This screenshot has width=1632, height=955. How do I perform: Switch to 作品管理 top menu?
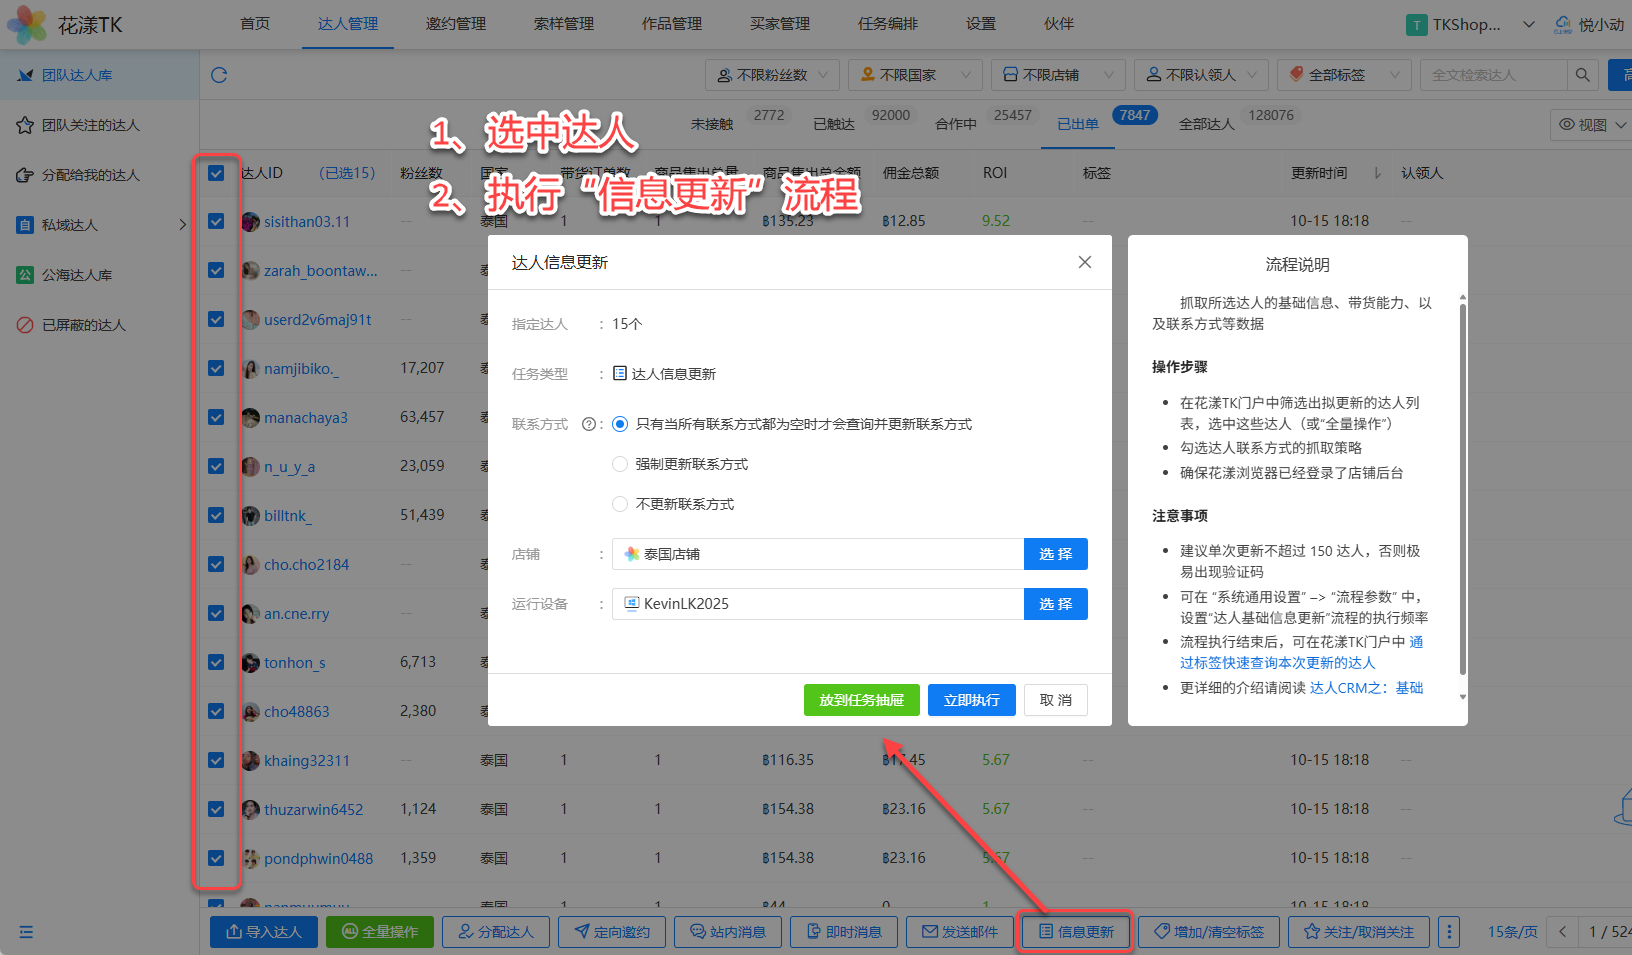[x=671, y=24]
